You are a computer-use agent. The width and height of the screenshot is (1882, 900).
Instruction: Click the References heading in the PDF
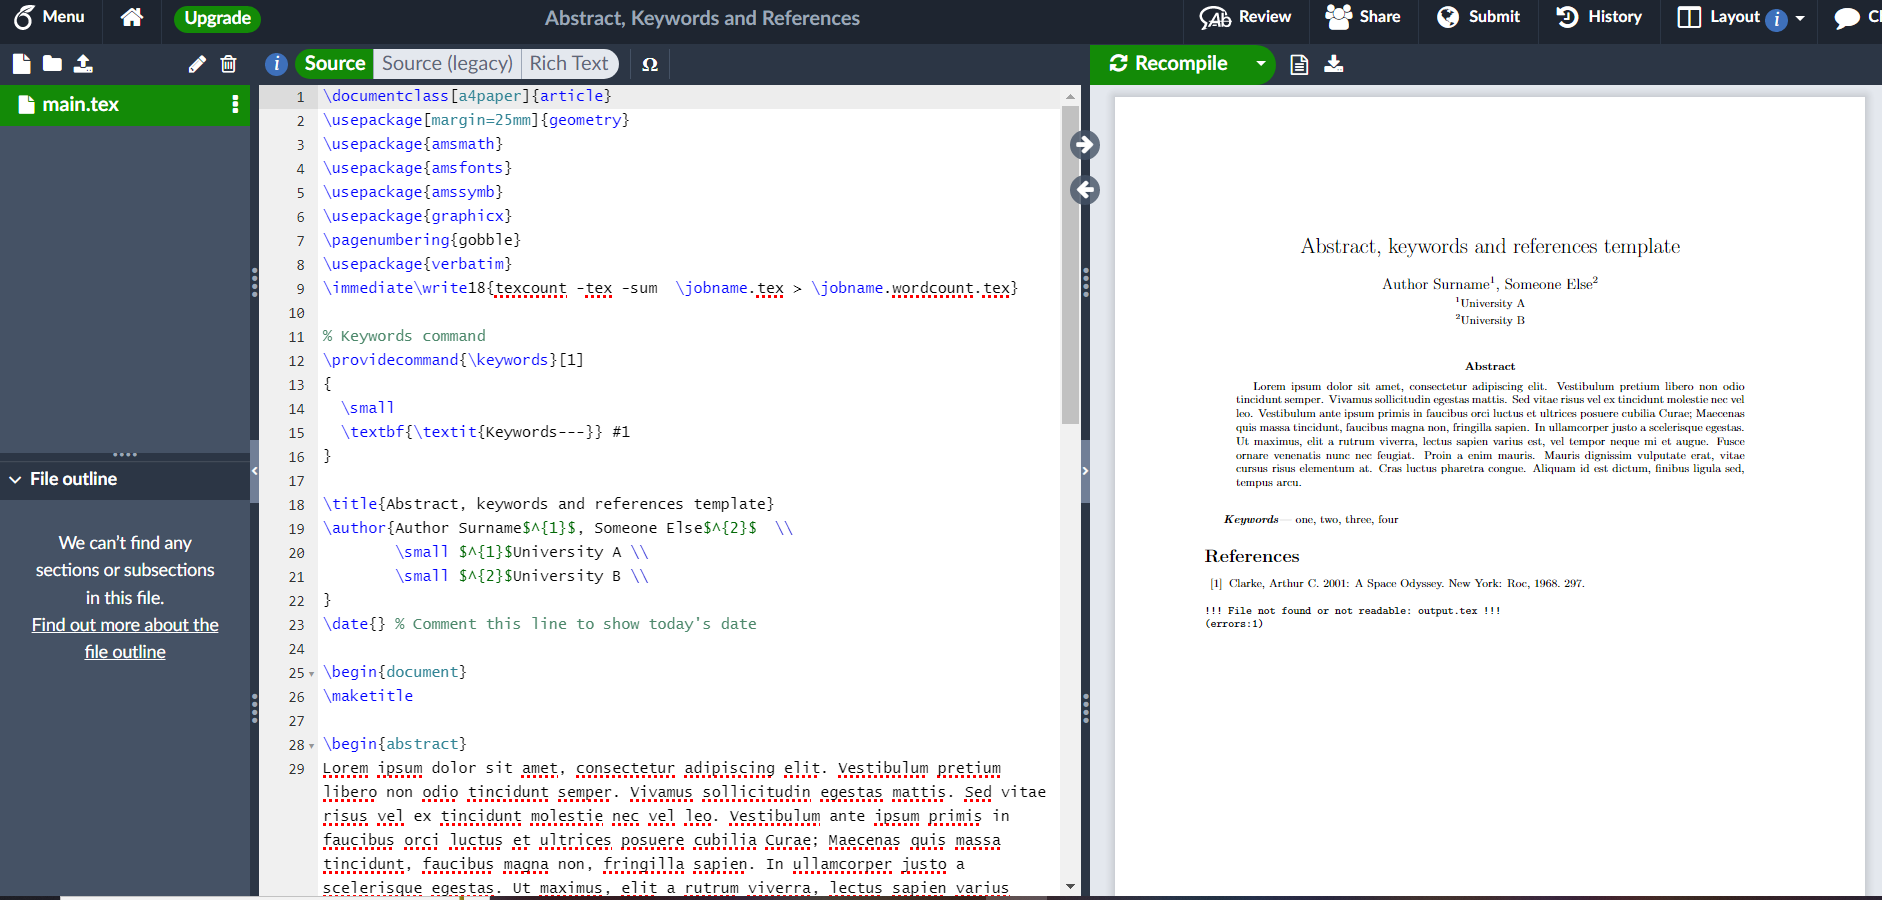coord(1252,556)
